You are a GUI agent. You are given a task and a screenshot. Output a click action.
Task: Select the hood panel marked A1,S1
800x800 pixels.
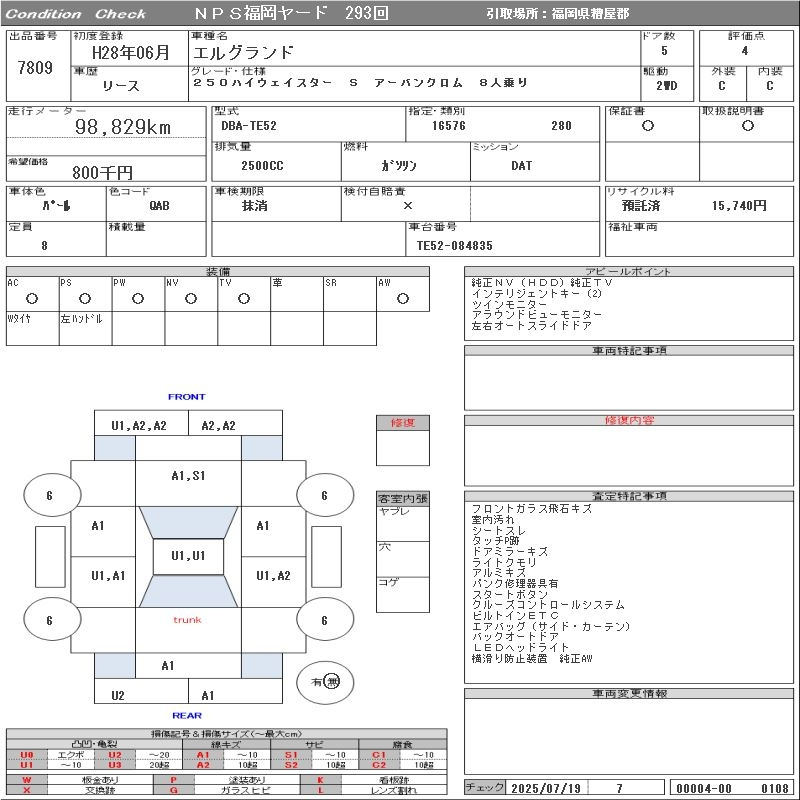click(x=188, y=476)
